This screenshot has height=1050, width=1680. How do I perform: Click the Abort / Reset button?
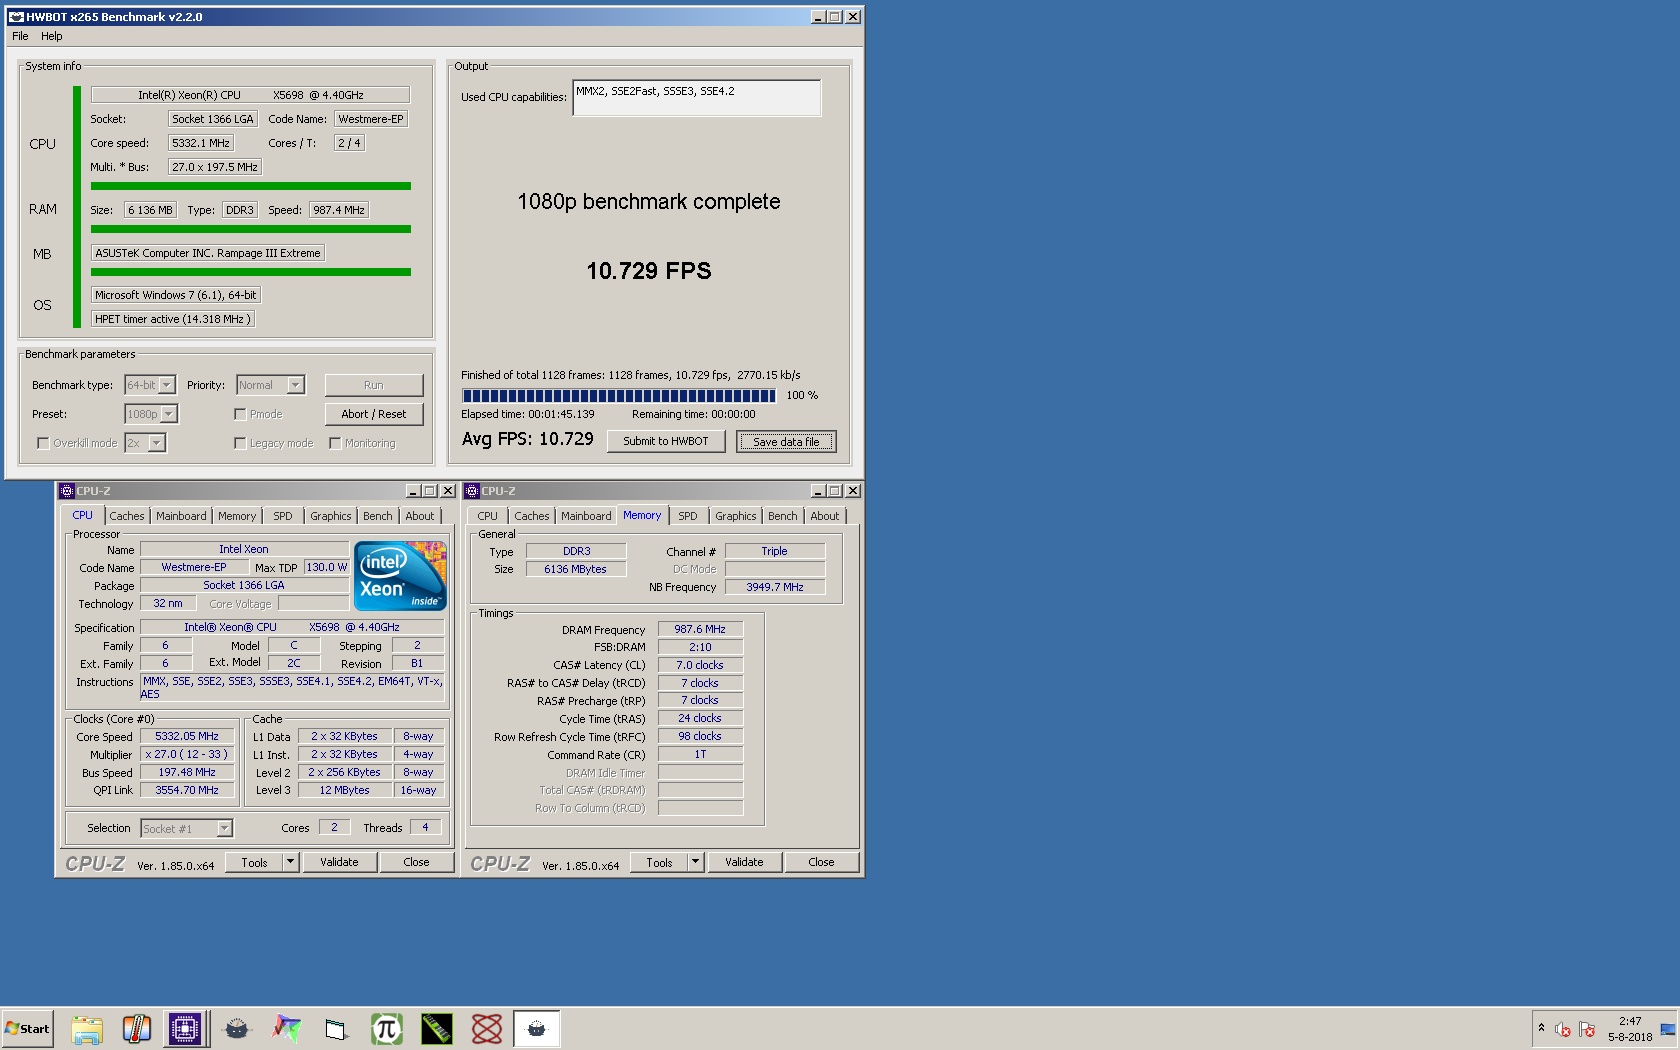click(x=374, y=414)
